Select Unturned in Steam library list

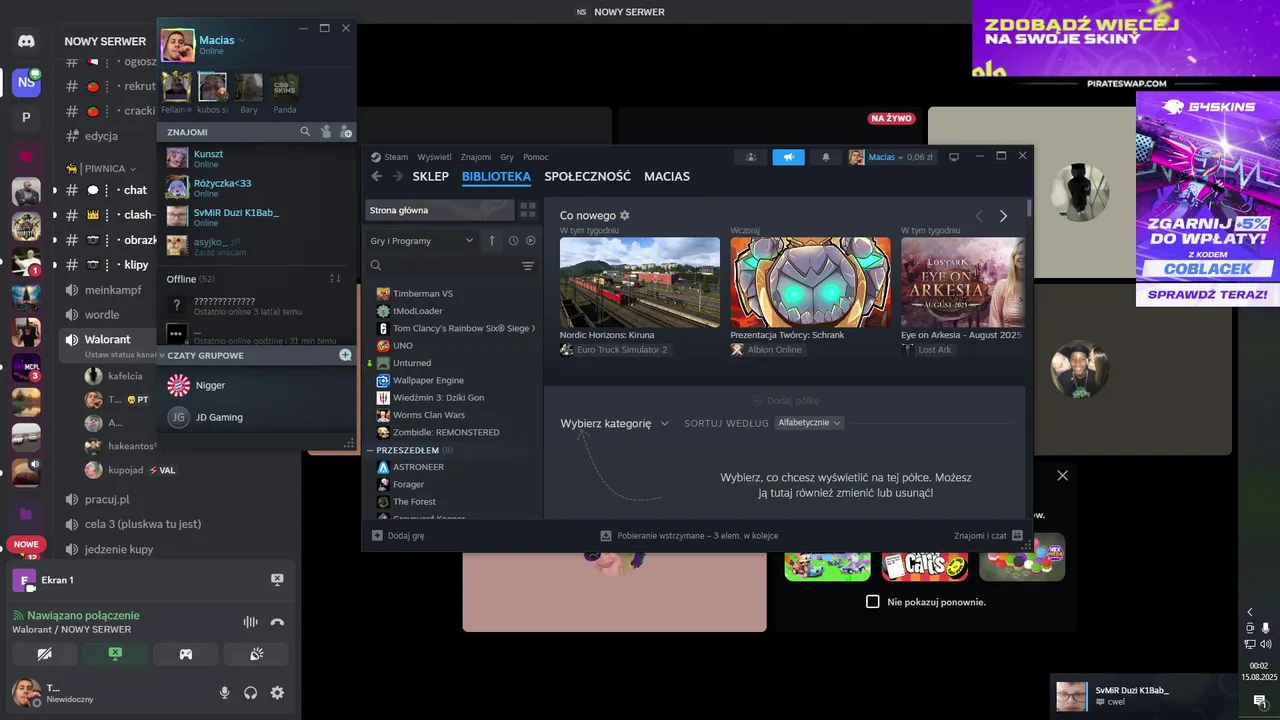[x=412, y=363]
